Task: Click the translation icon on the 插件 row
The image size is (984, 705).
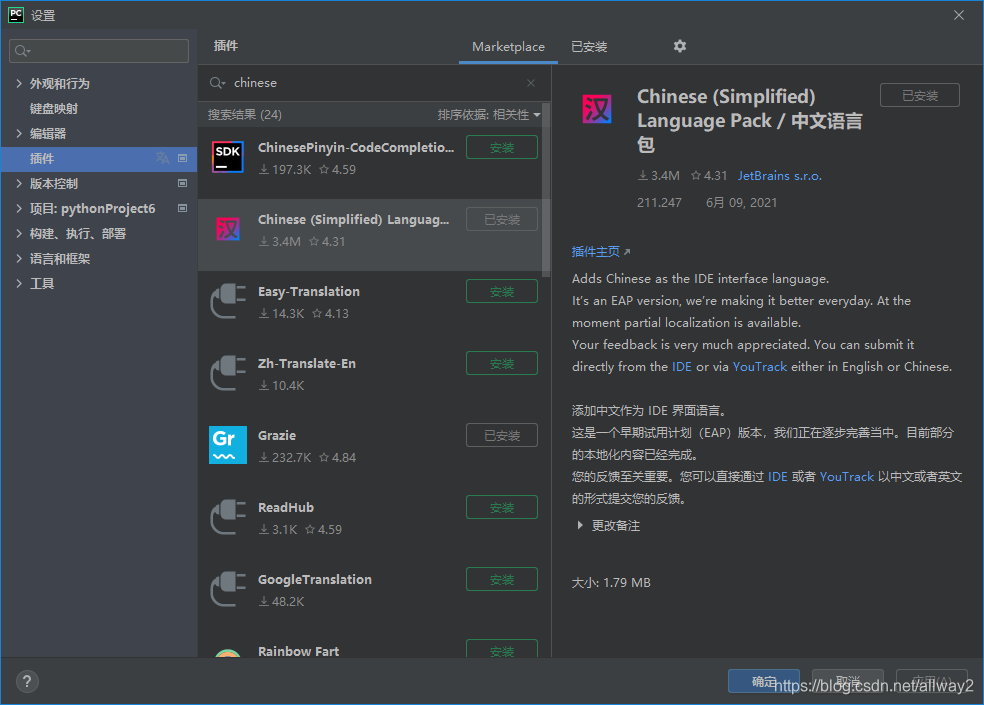Action: pos(163,158)
